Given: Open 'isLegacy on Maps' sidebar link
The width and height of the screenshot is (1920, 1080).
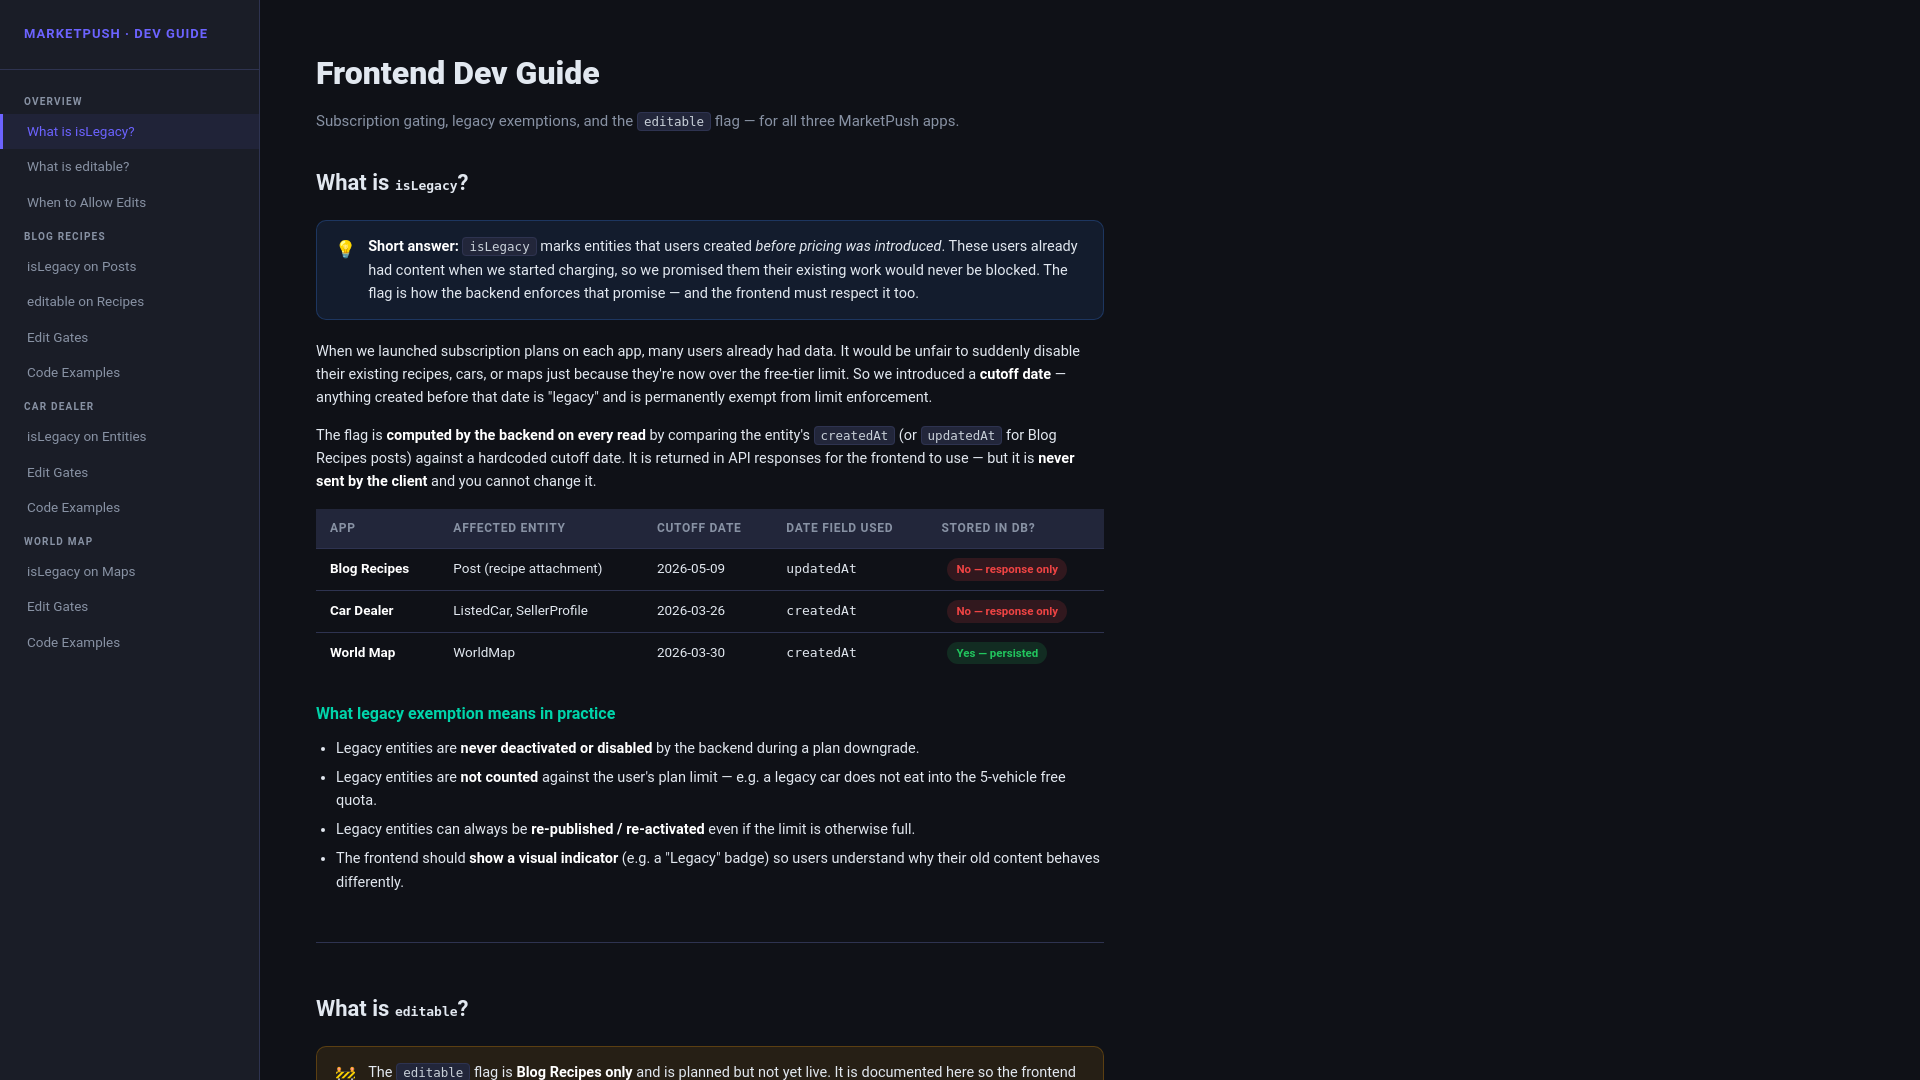Looking at the screenshot, I should pyautogui.click(x=130, y=572).
